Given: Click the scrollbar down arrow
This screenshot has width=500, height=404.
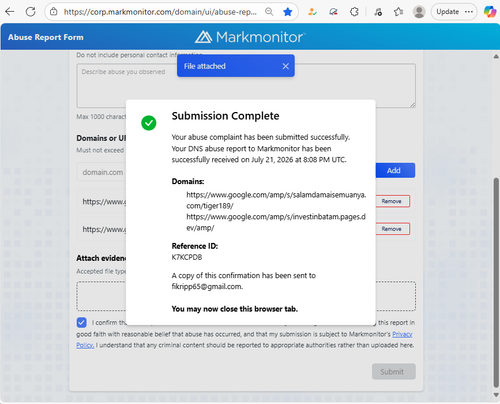Looking at the screenshot, I should coord(496,395).
